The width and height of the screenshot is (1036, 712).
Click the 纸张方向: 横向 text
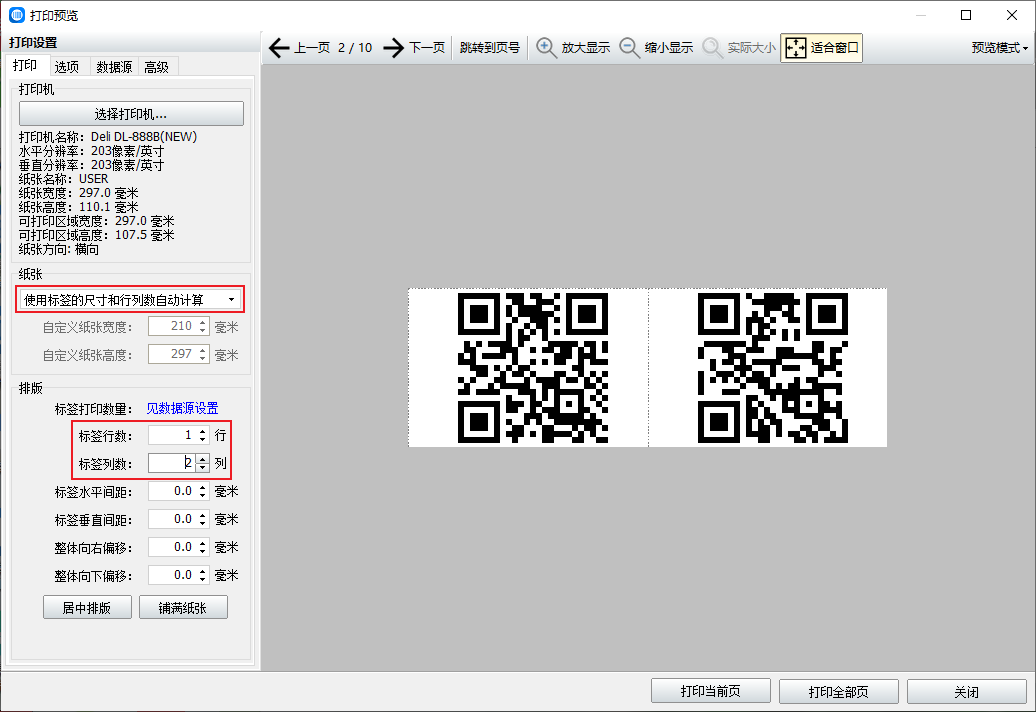click(59, 249)
